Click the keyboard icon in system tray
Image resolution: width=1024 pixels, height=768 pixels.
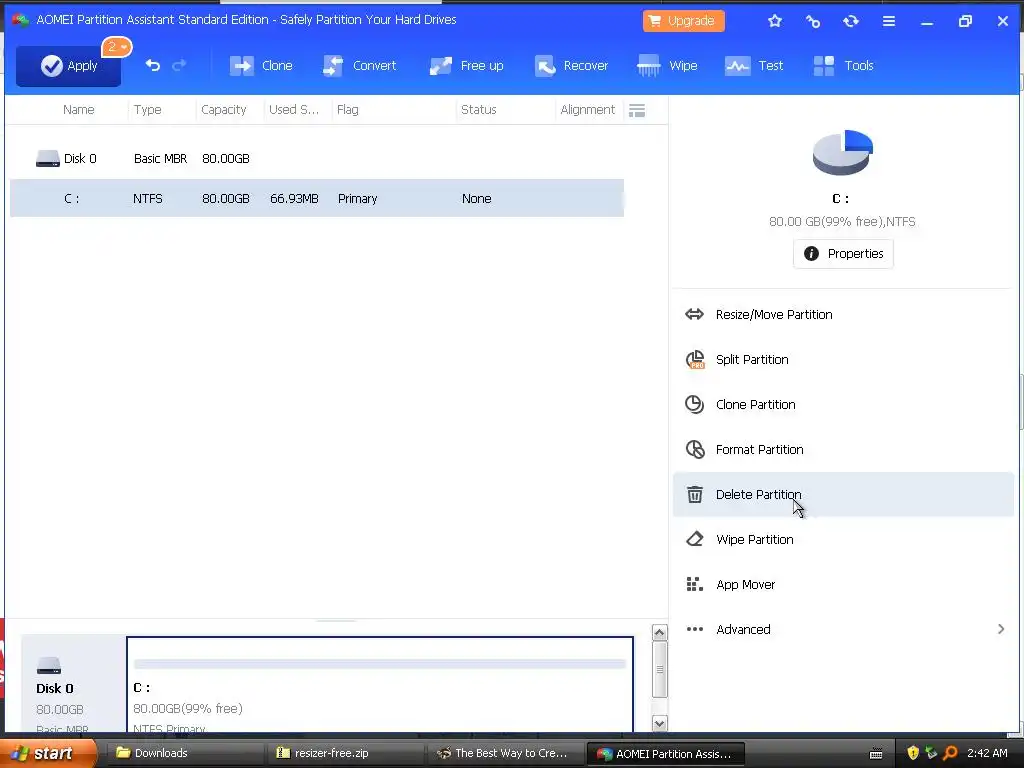876,754
